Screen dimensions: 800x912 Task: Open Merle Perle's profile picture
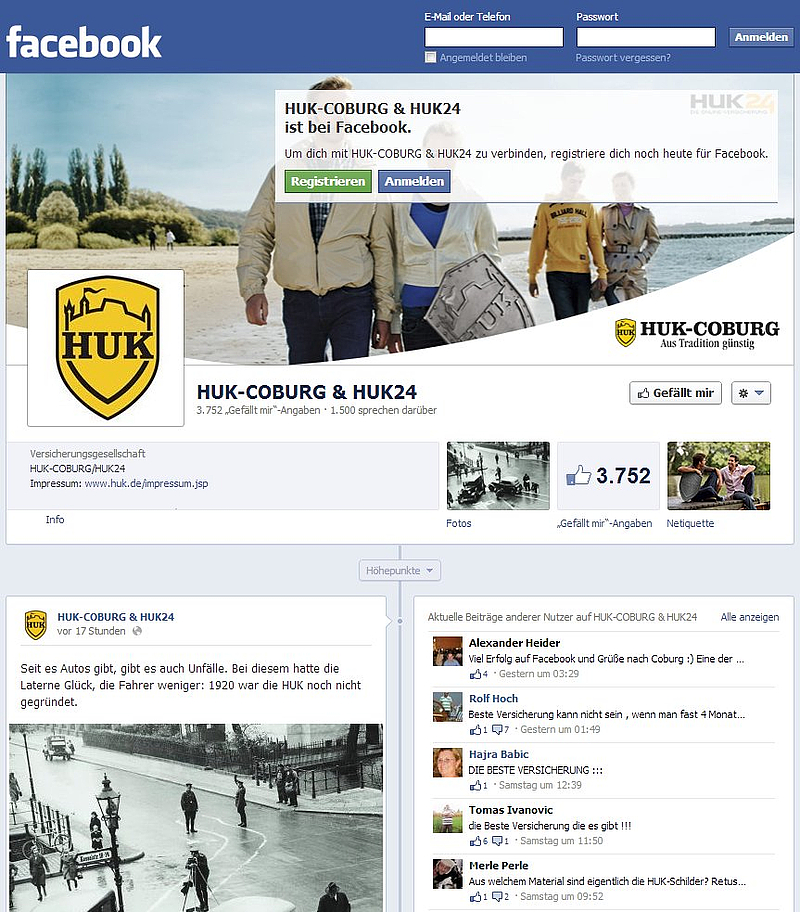click(x=447, y=874)
